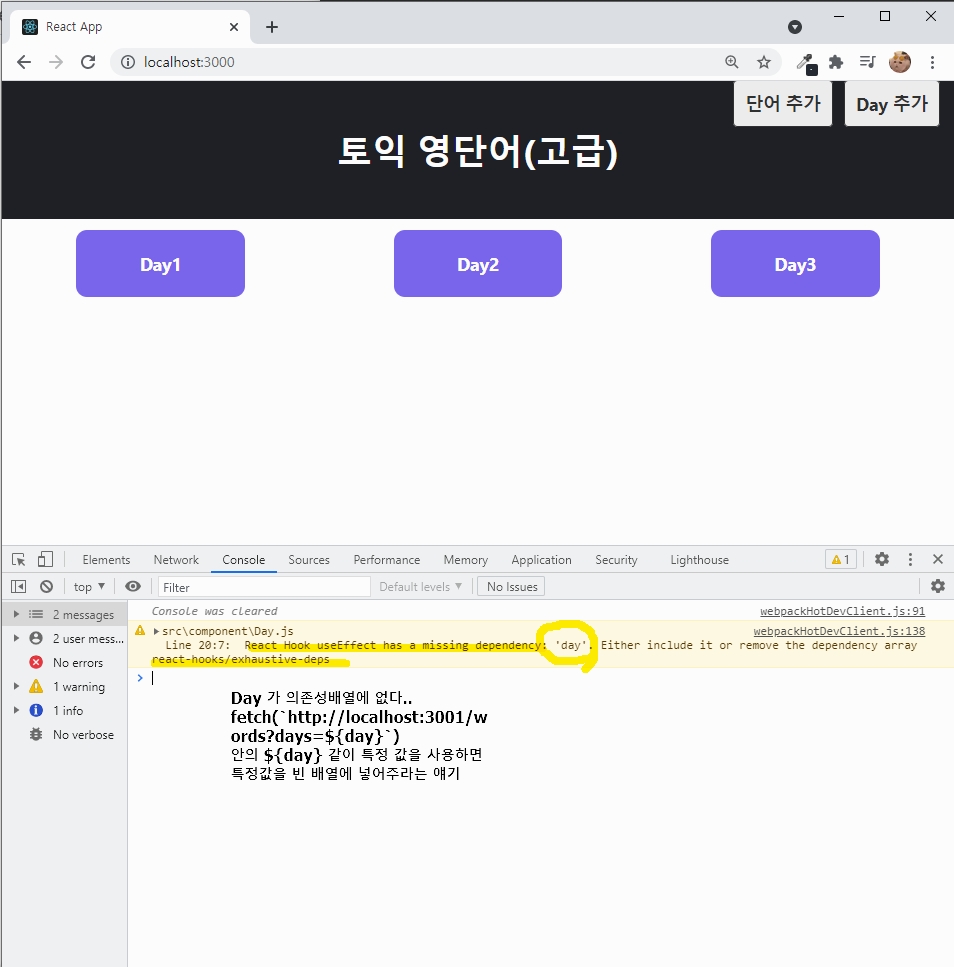Select the No verbose filter row
Viewport: 954px width, 967px height.
tap(64, 735)
